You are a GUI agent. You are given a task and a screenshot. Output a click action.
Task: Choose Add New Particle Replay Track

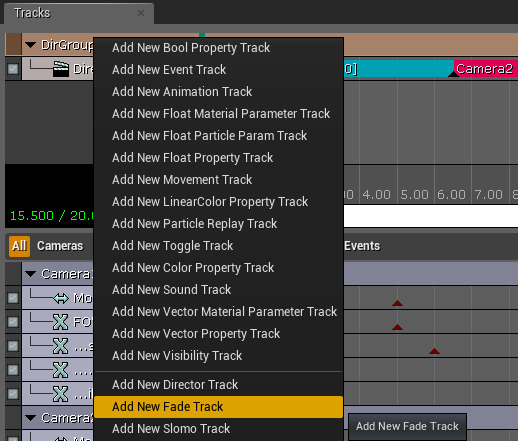pos(219,224)
